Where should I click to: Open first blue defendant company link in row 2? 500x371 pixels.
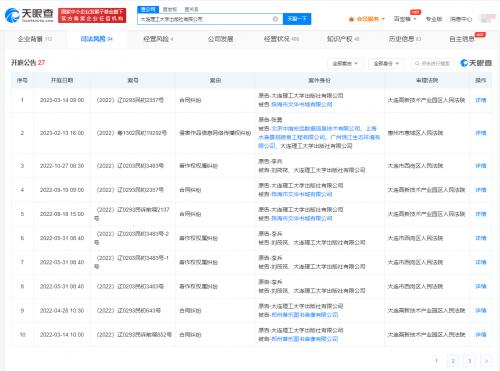point(316,128)
